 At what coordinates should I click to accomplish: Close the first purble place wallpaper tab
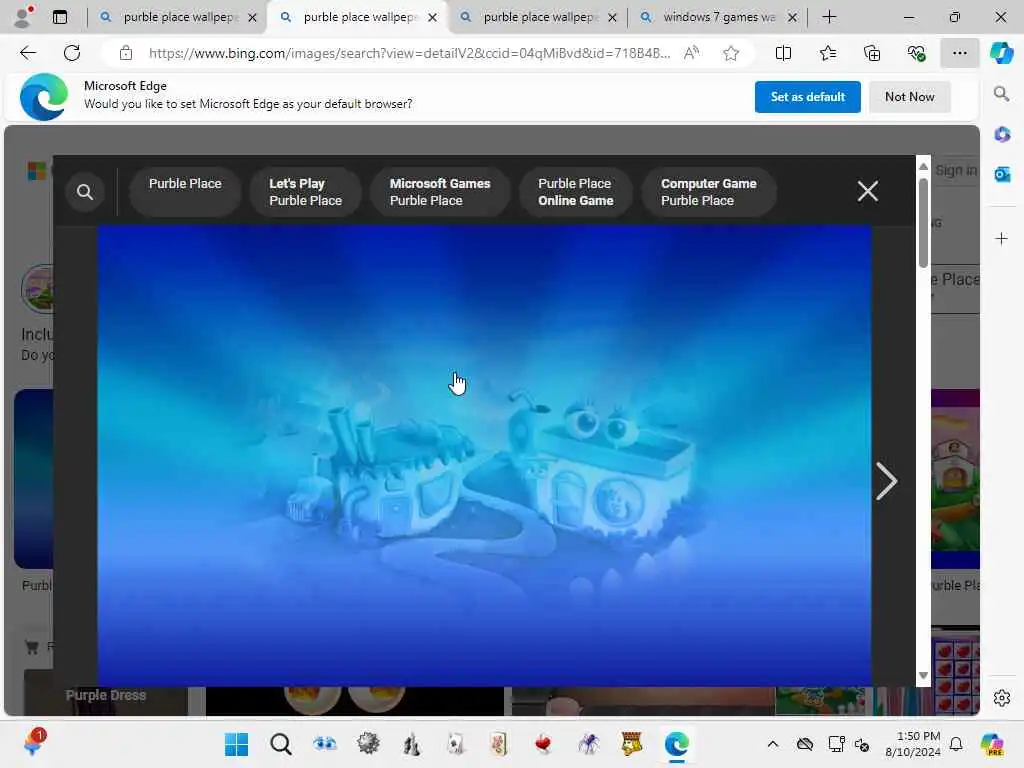tap(253, 18)
